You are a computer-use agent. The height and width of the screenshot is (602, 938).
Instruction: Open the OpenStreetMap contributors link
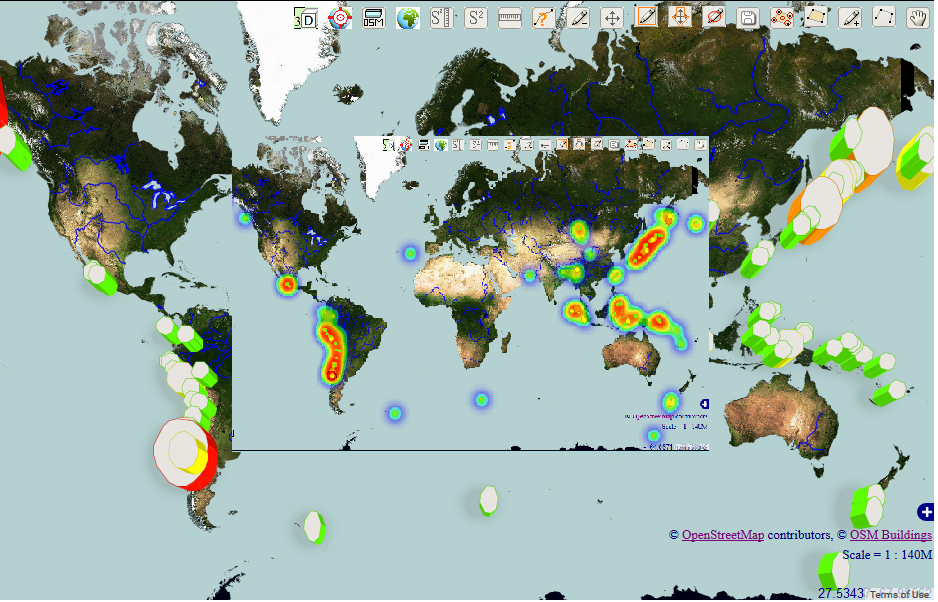point(722,535)
